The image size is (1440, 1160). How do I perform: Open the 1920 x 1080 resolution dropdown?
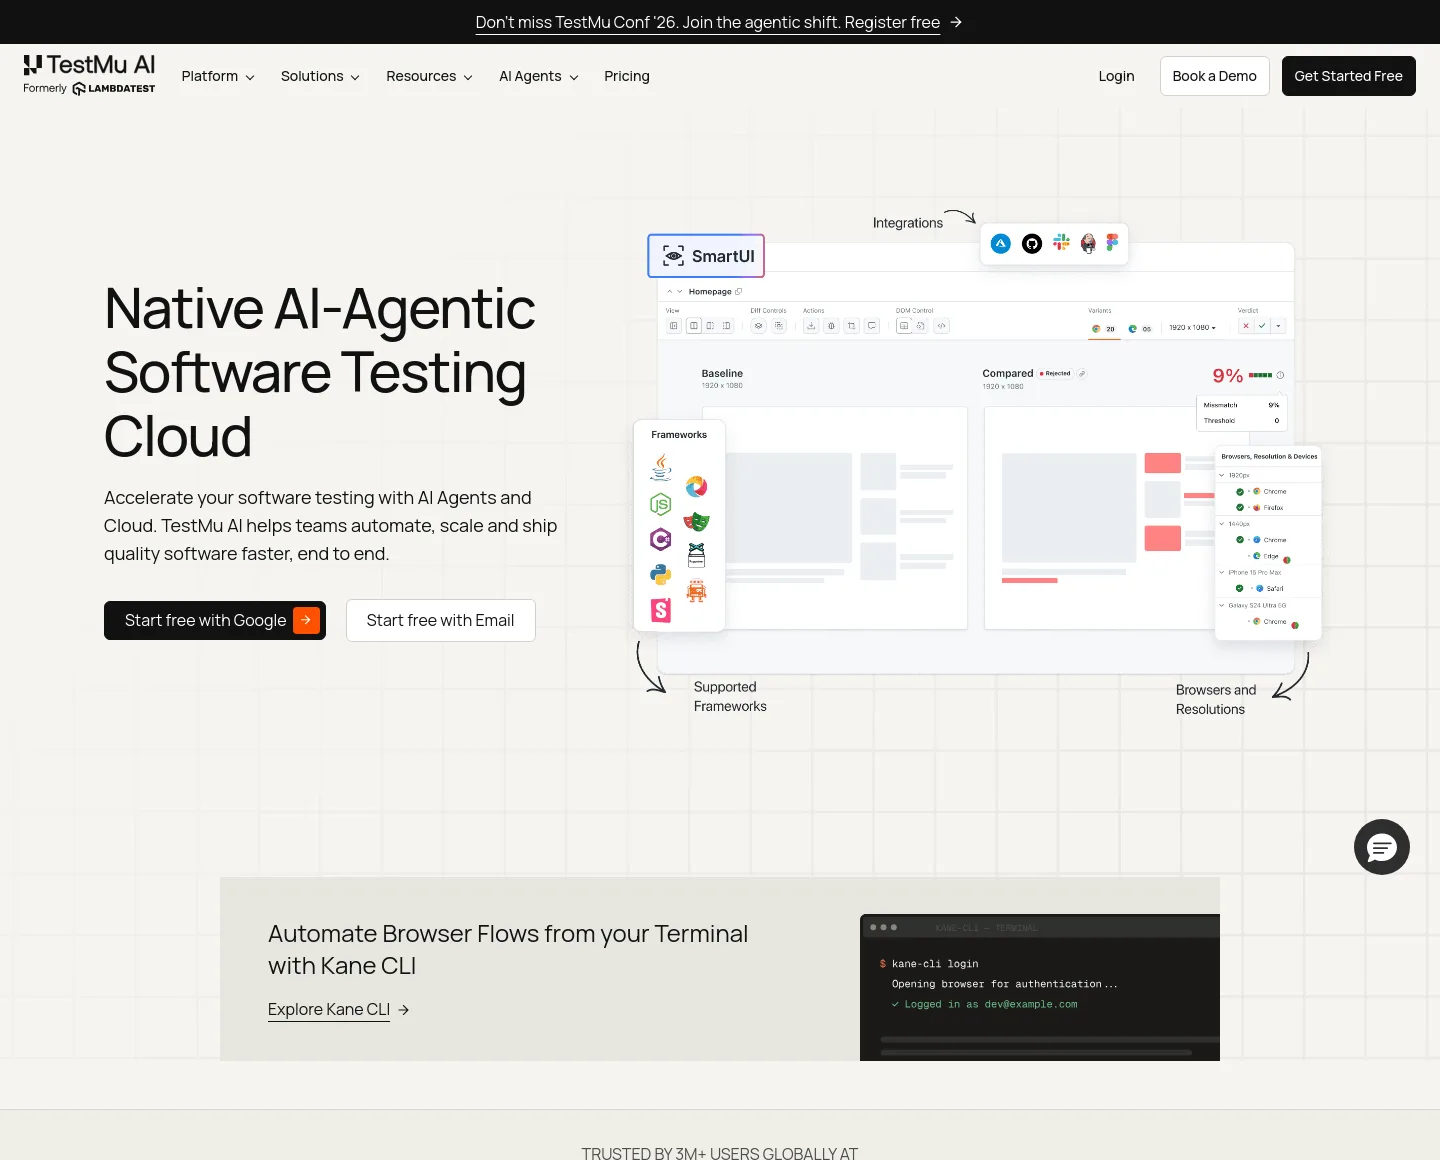coord(1193,328)
